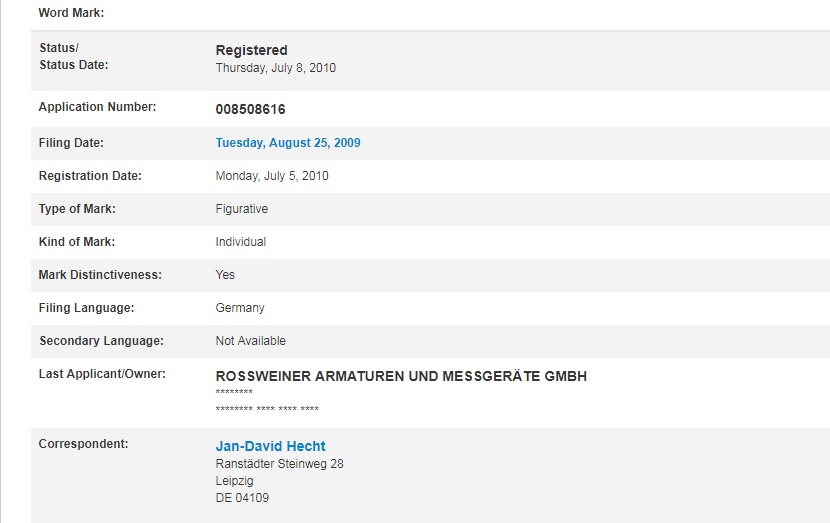Click the Filing Language value Germany
830x523 pixels.
pyautogui.click(x=240, y=308)
